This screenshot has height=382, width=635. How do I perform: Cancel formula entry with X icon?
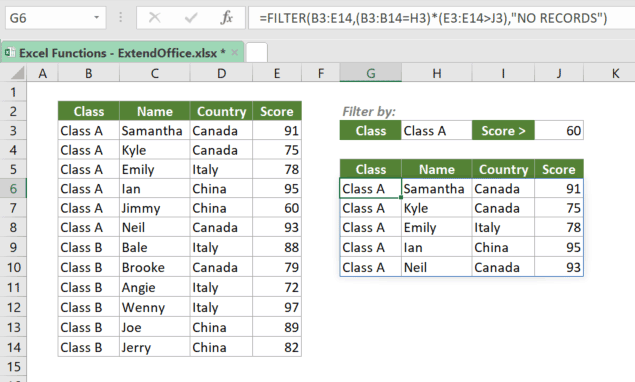click(155, 17)
